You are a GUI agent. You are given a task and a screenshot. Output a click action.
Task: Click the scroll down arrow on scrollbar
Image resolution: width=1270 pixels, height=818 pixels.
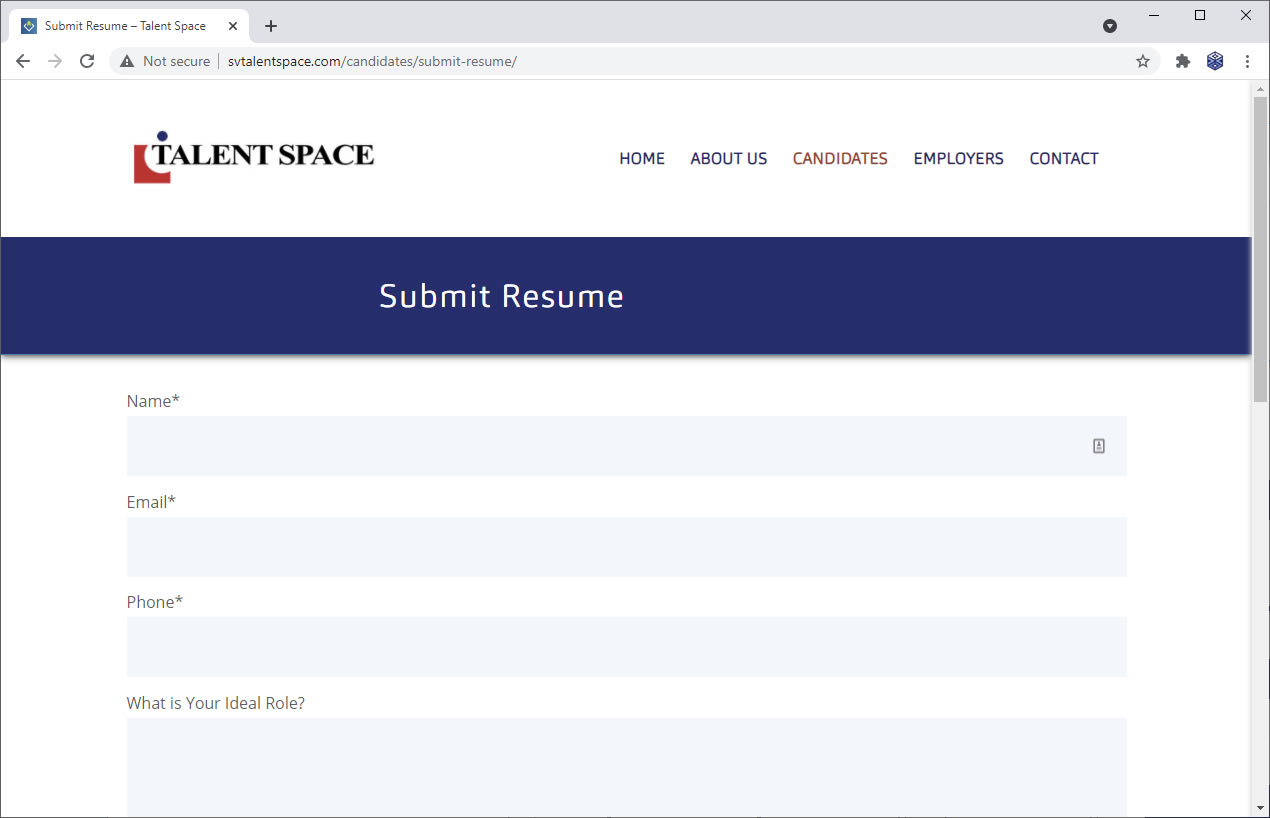[1260, 807]
